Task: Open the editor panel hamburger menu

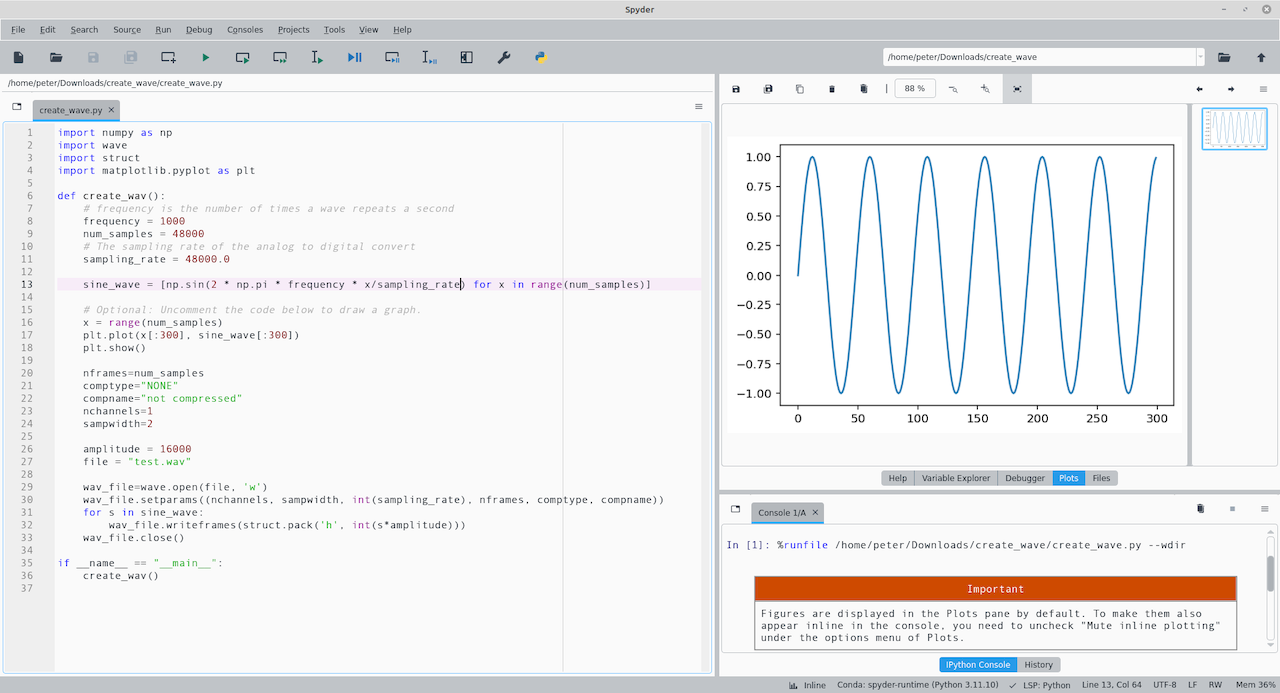Action: pos(698,107)
